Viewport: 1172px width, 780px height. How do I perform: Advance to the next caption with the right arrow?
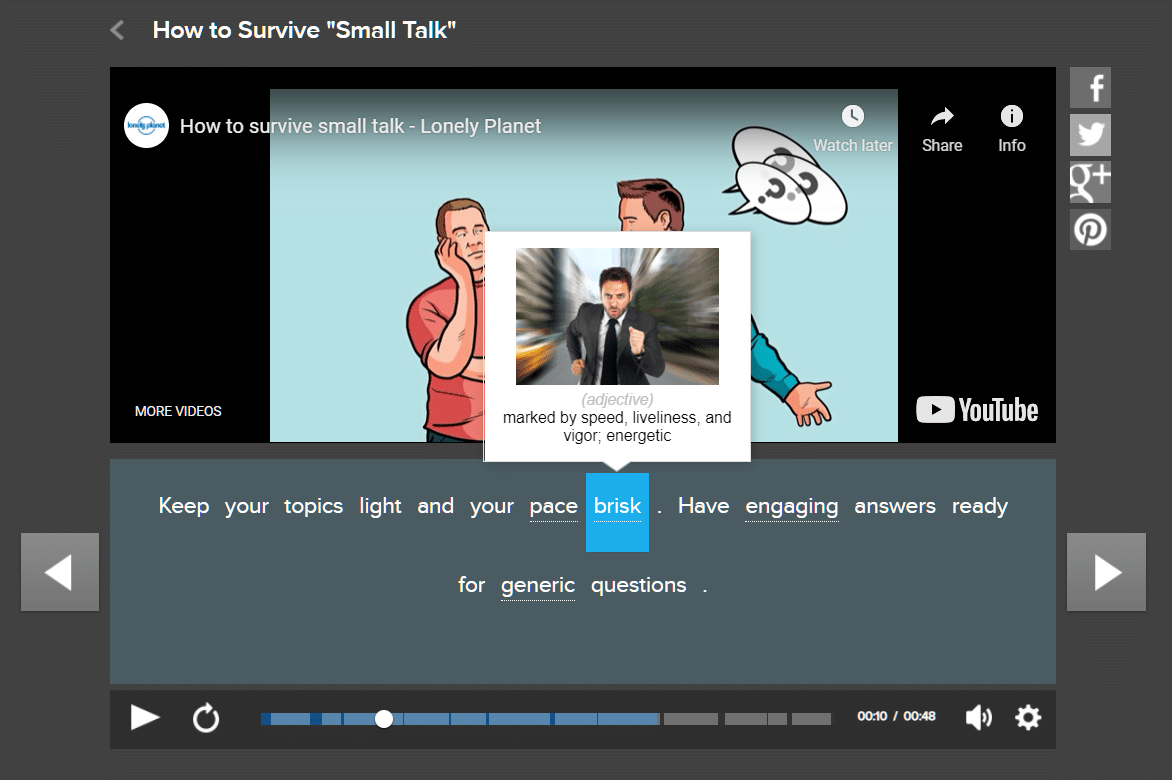1106,572
